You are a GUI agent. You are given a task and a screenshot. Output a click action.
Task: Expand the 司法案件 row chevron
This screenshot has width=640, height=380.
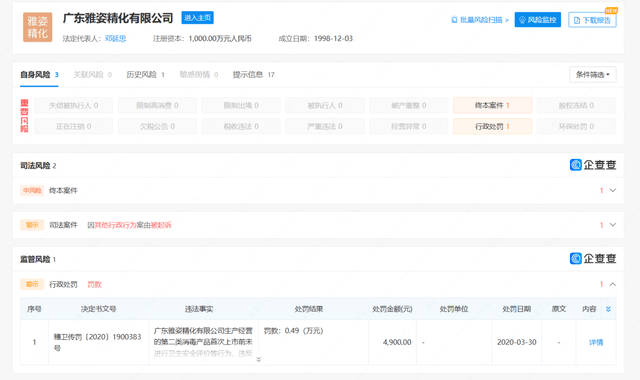coord(613,225)
